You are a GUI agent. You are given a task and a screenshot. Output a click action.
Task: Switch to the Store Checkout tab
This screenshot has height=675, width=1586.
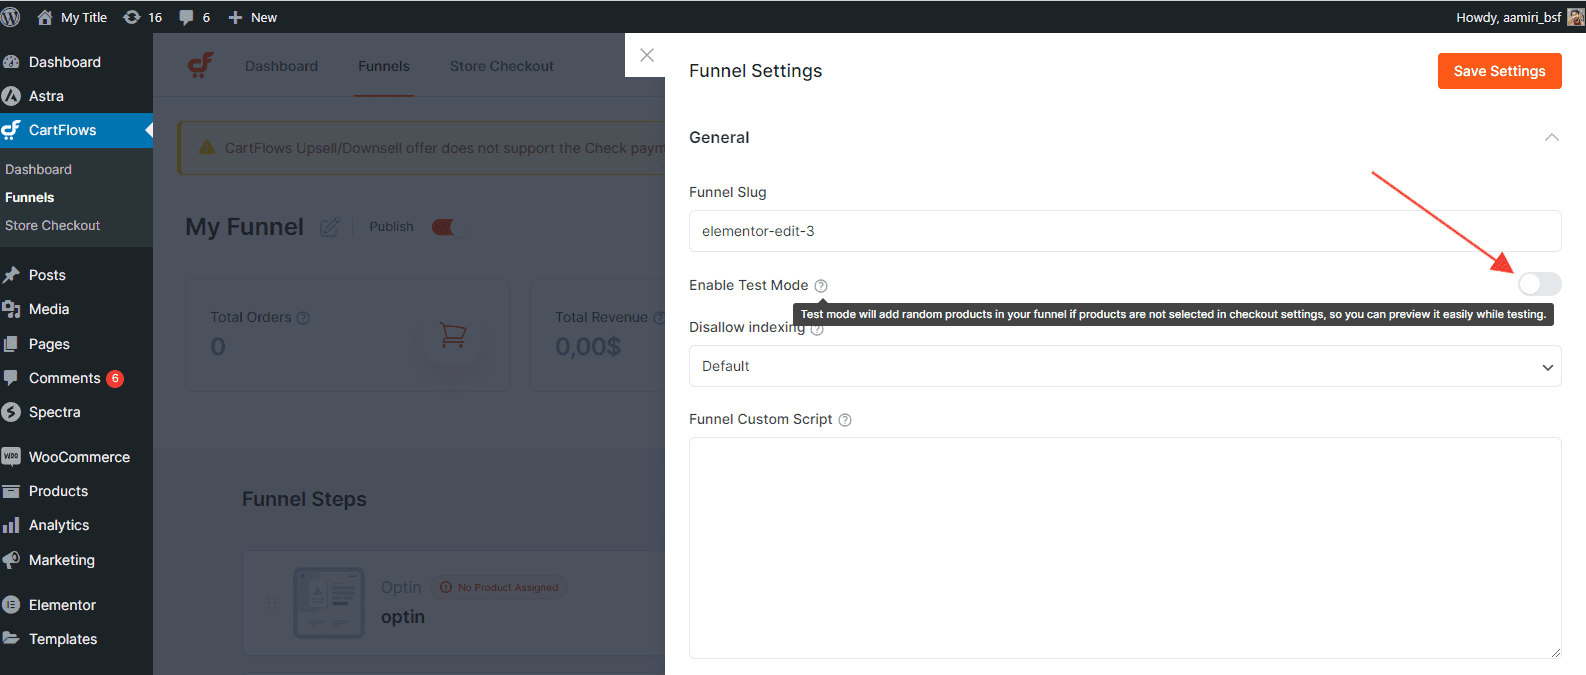pos(501,66)
